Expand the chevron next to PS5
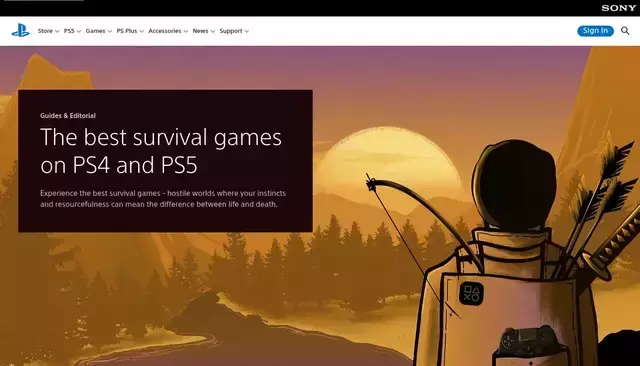This screenshot has width=640, height=366. pyautogui.click(x=79, y=31)
